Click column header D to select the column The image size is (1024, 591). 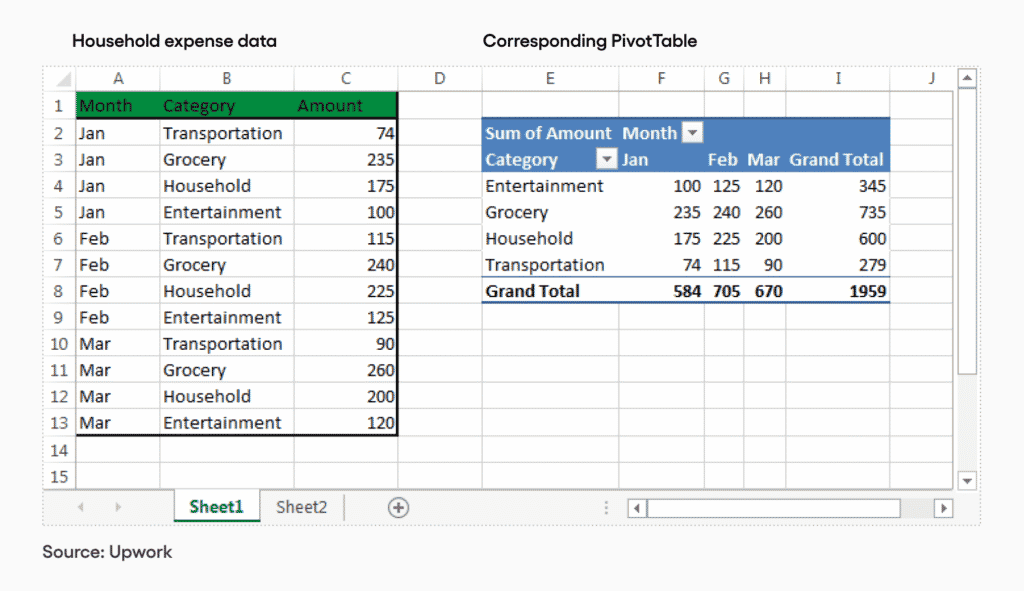tap(438, 78)
